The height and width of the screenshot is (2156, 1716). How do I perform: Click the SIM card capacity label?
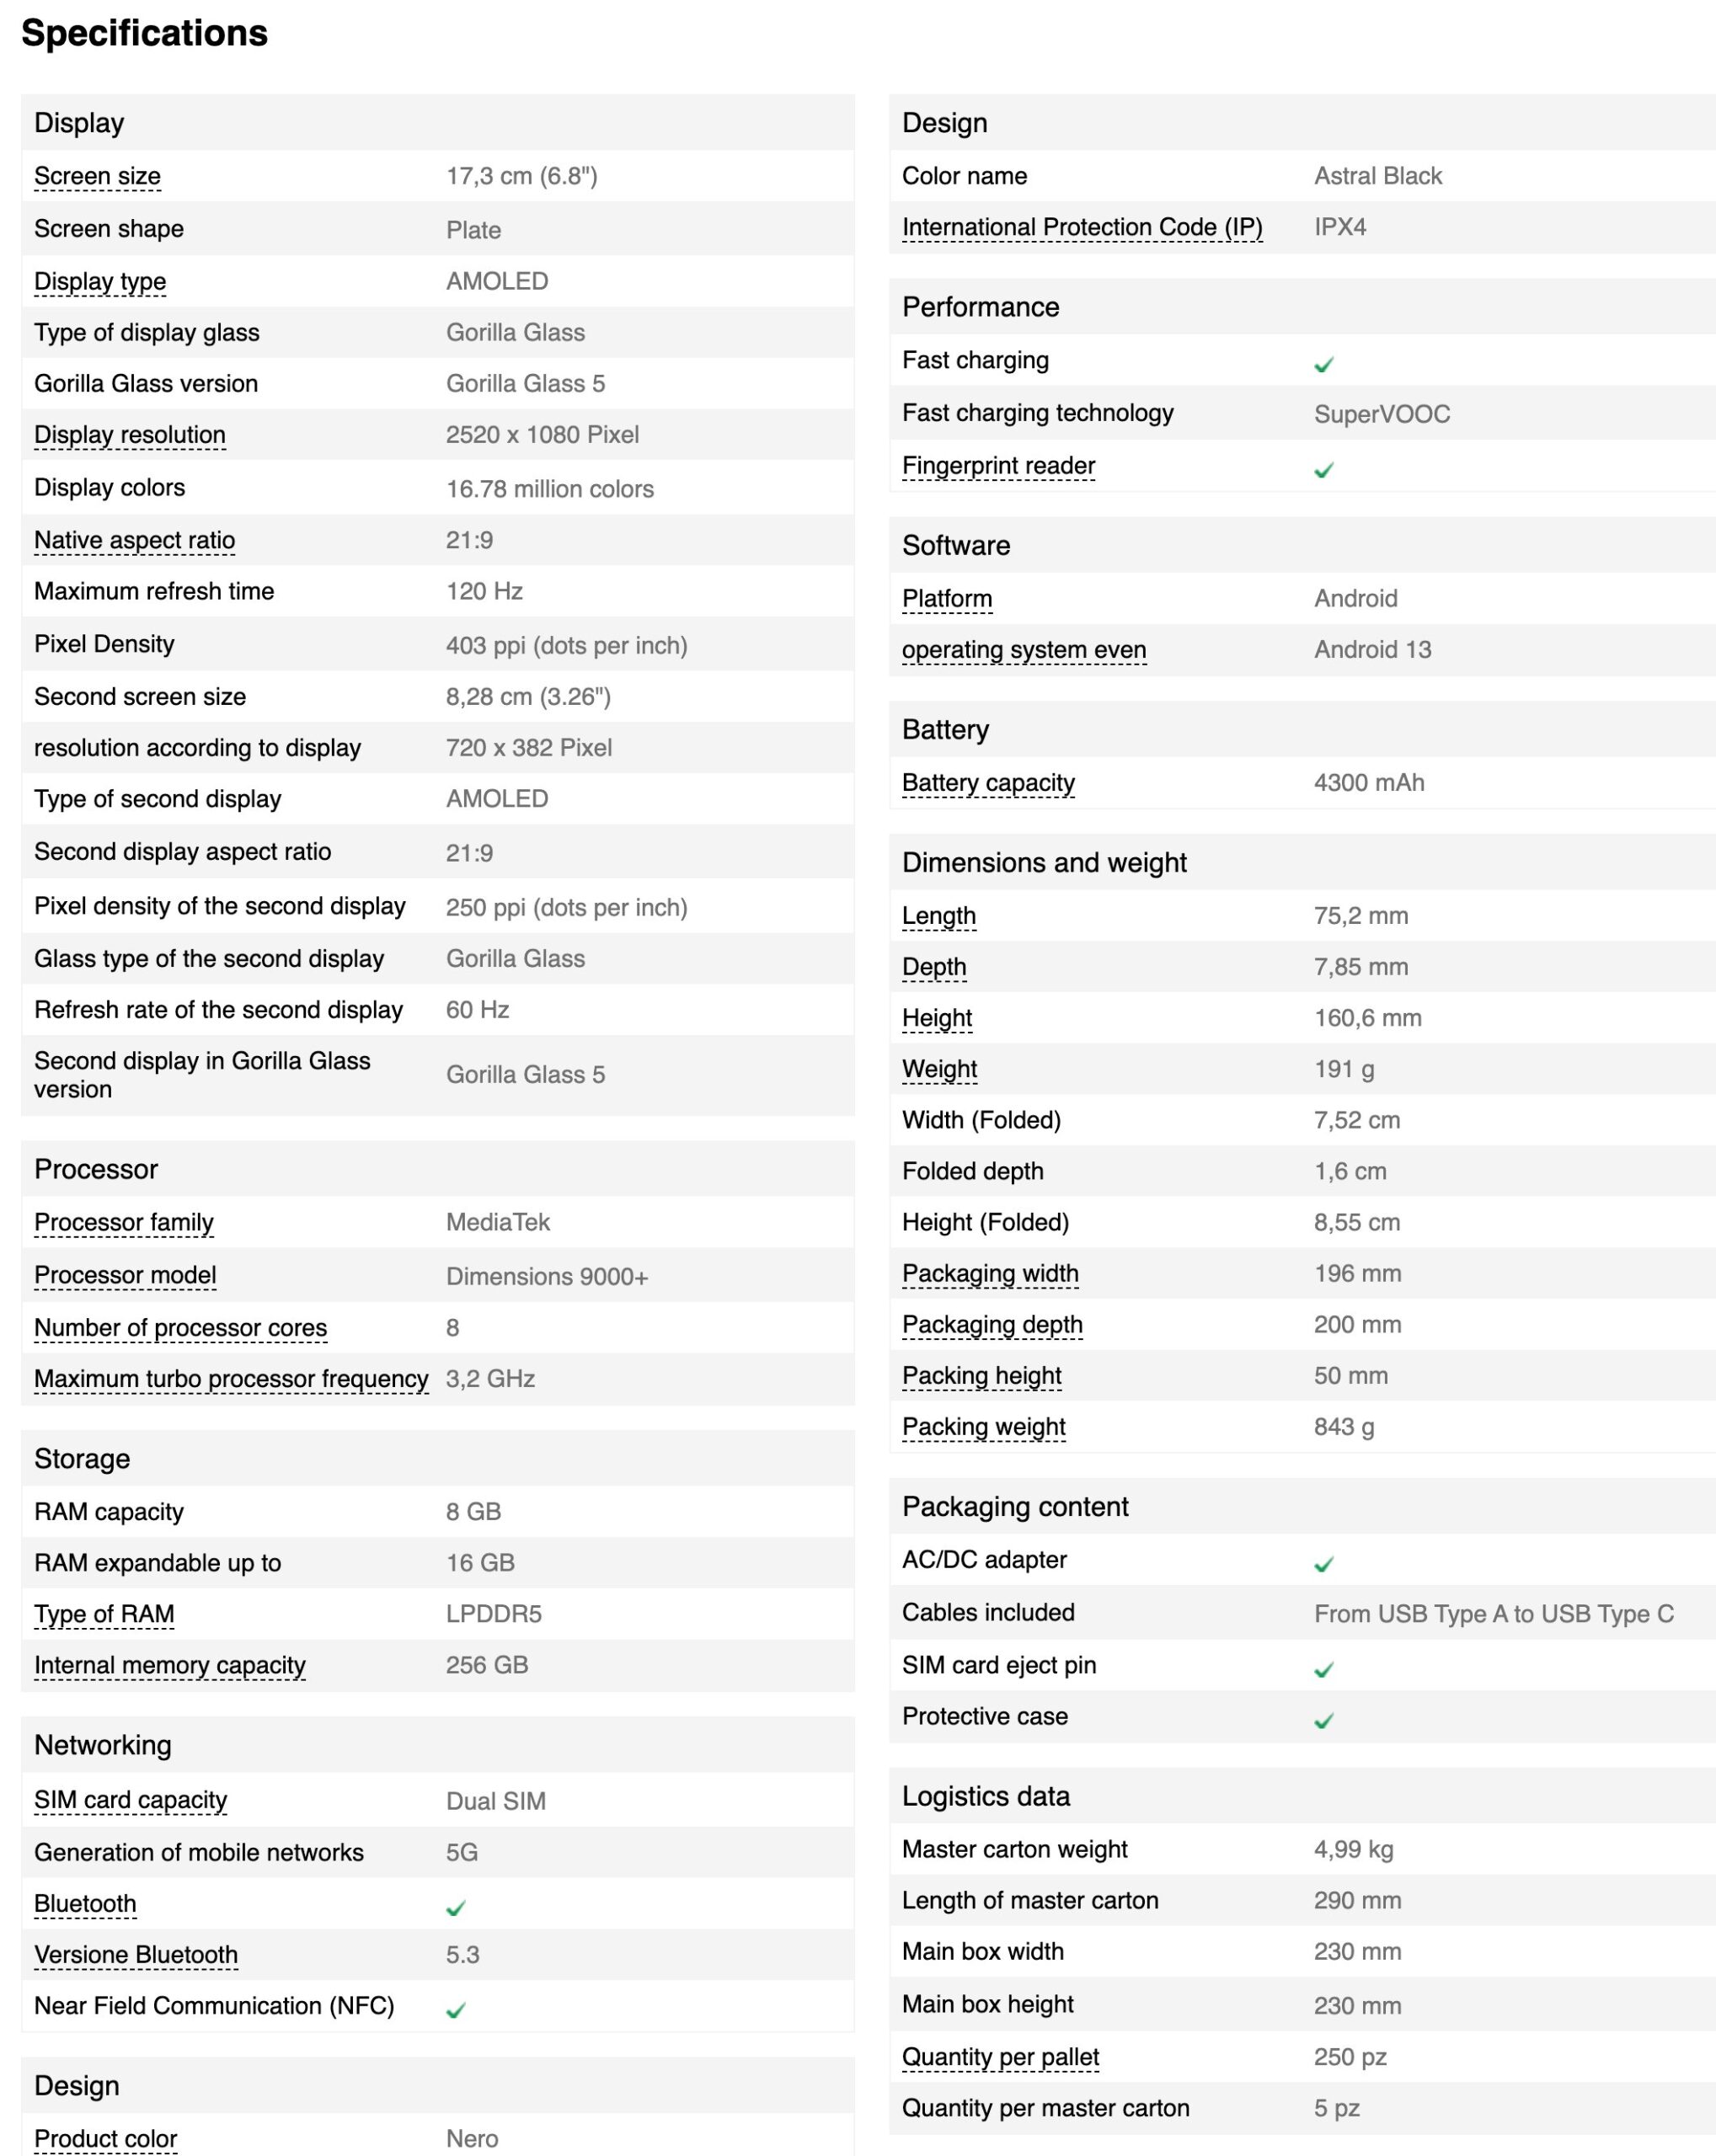[x=130, y=1800]
